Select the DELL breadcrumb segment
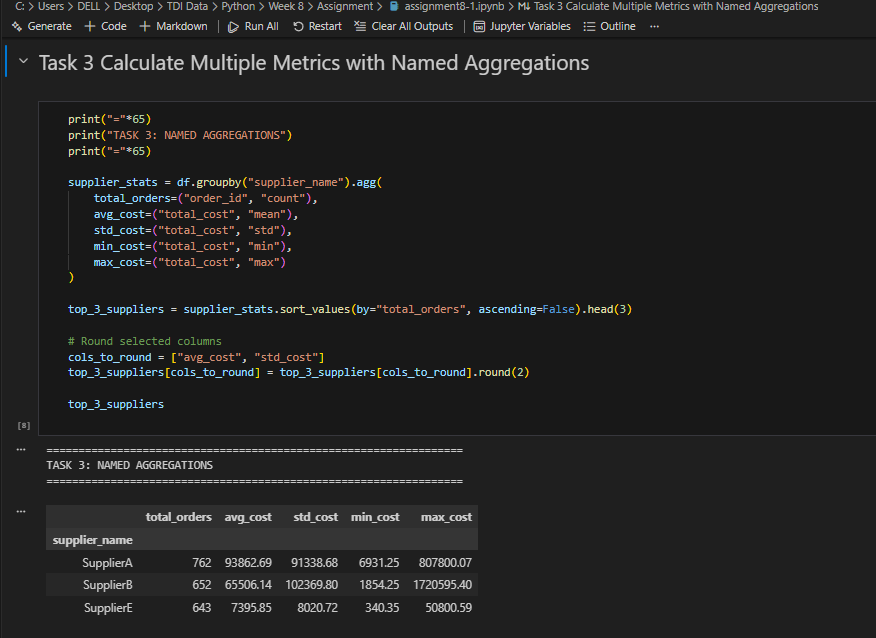This screenshot has height=638, width=876. click(88, 6)
